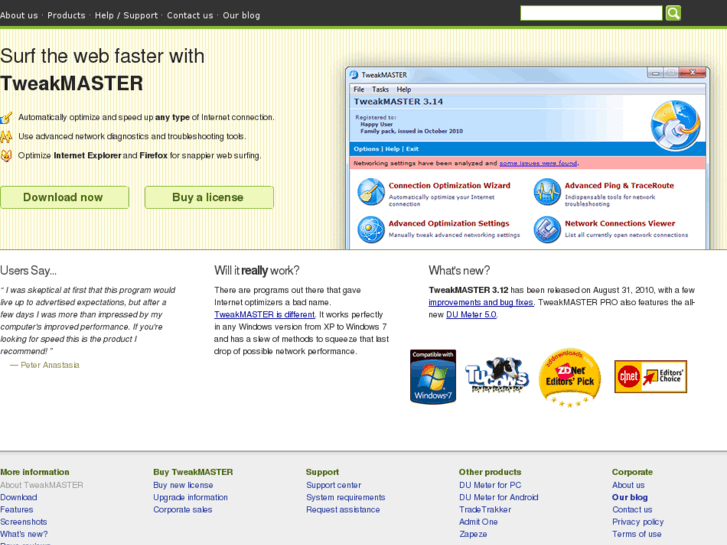Screen dimensions: 727x545
Task: Click Exit in the blue bar
Action: click(412, 149)
